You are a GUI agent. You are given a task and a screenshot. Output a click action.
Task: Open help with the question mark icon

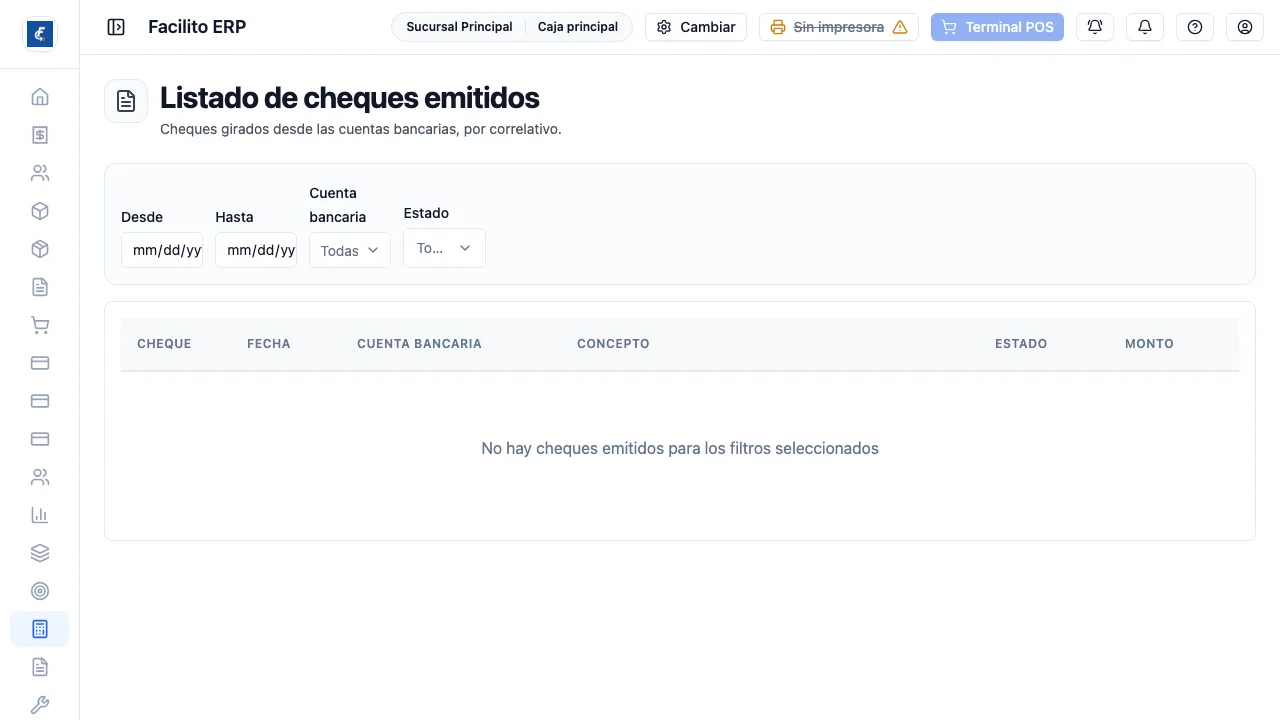tap(1195, 27)
